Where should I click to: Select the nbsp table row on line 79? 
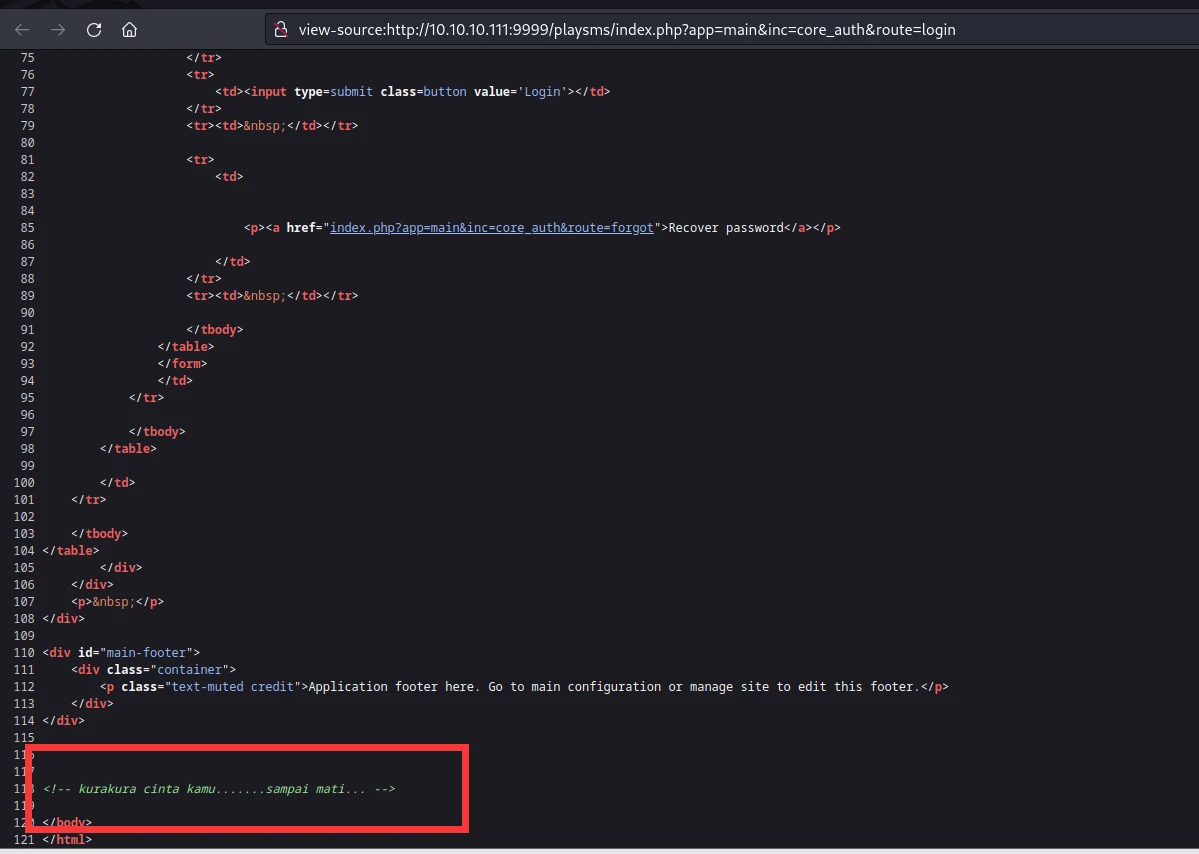(272, 125)
